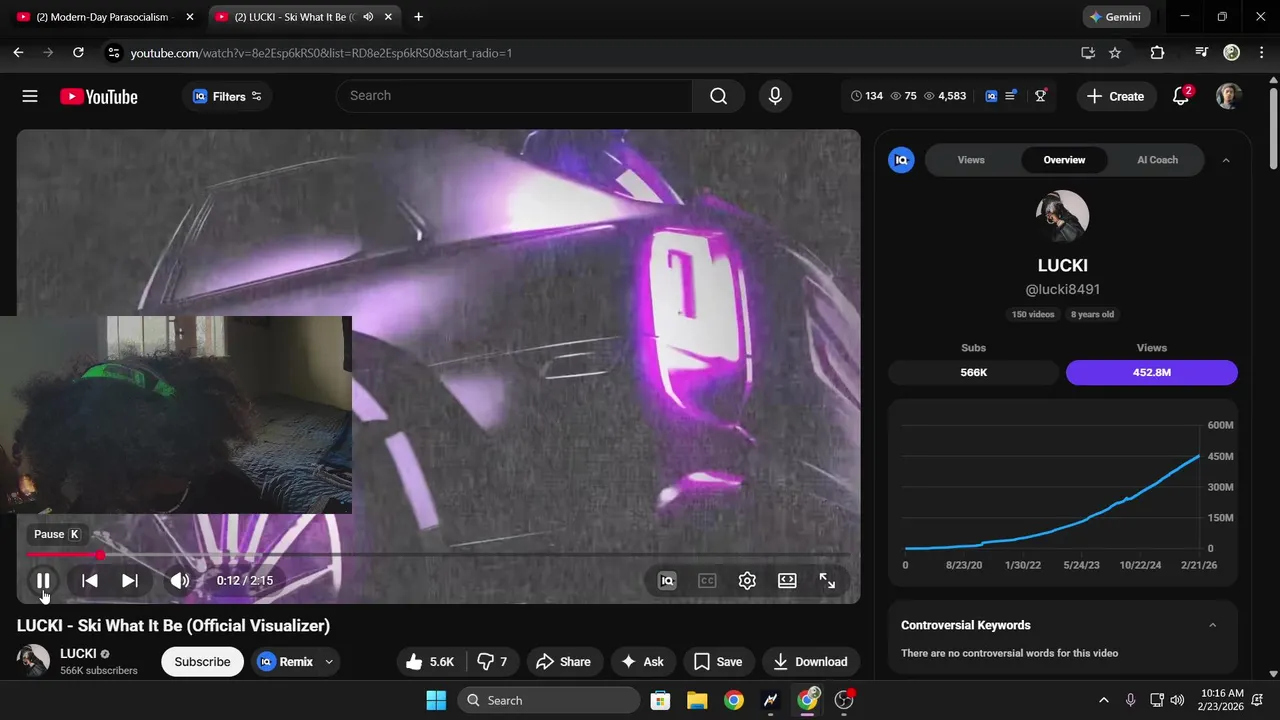This screenshot has height=720, width=1280.
Task: Submit search with the magnifier button
Action: [719, 96]
